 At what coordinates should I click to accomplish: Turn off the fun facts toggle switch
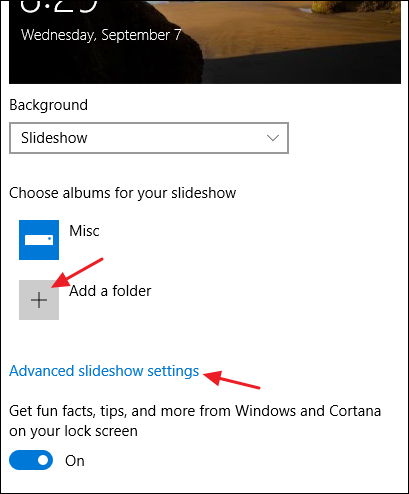click(31, 460)
